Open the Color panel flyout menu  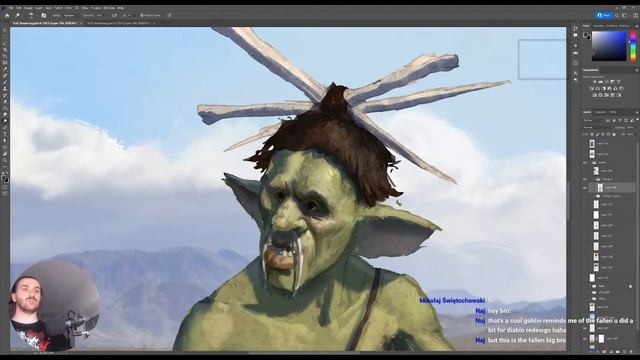(637, 26)
